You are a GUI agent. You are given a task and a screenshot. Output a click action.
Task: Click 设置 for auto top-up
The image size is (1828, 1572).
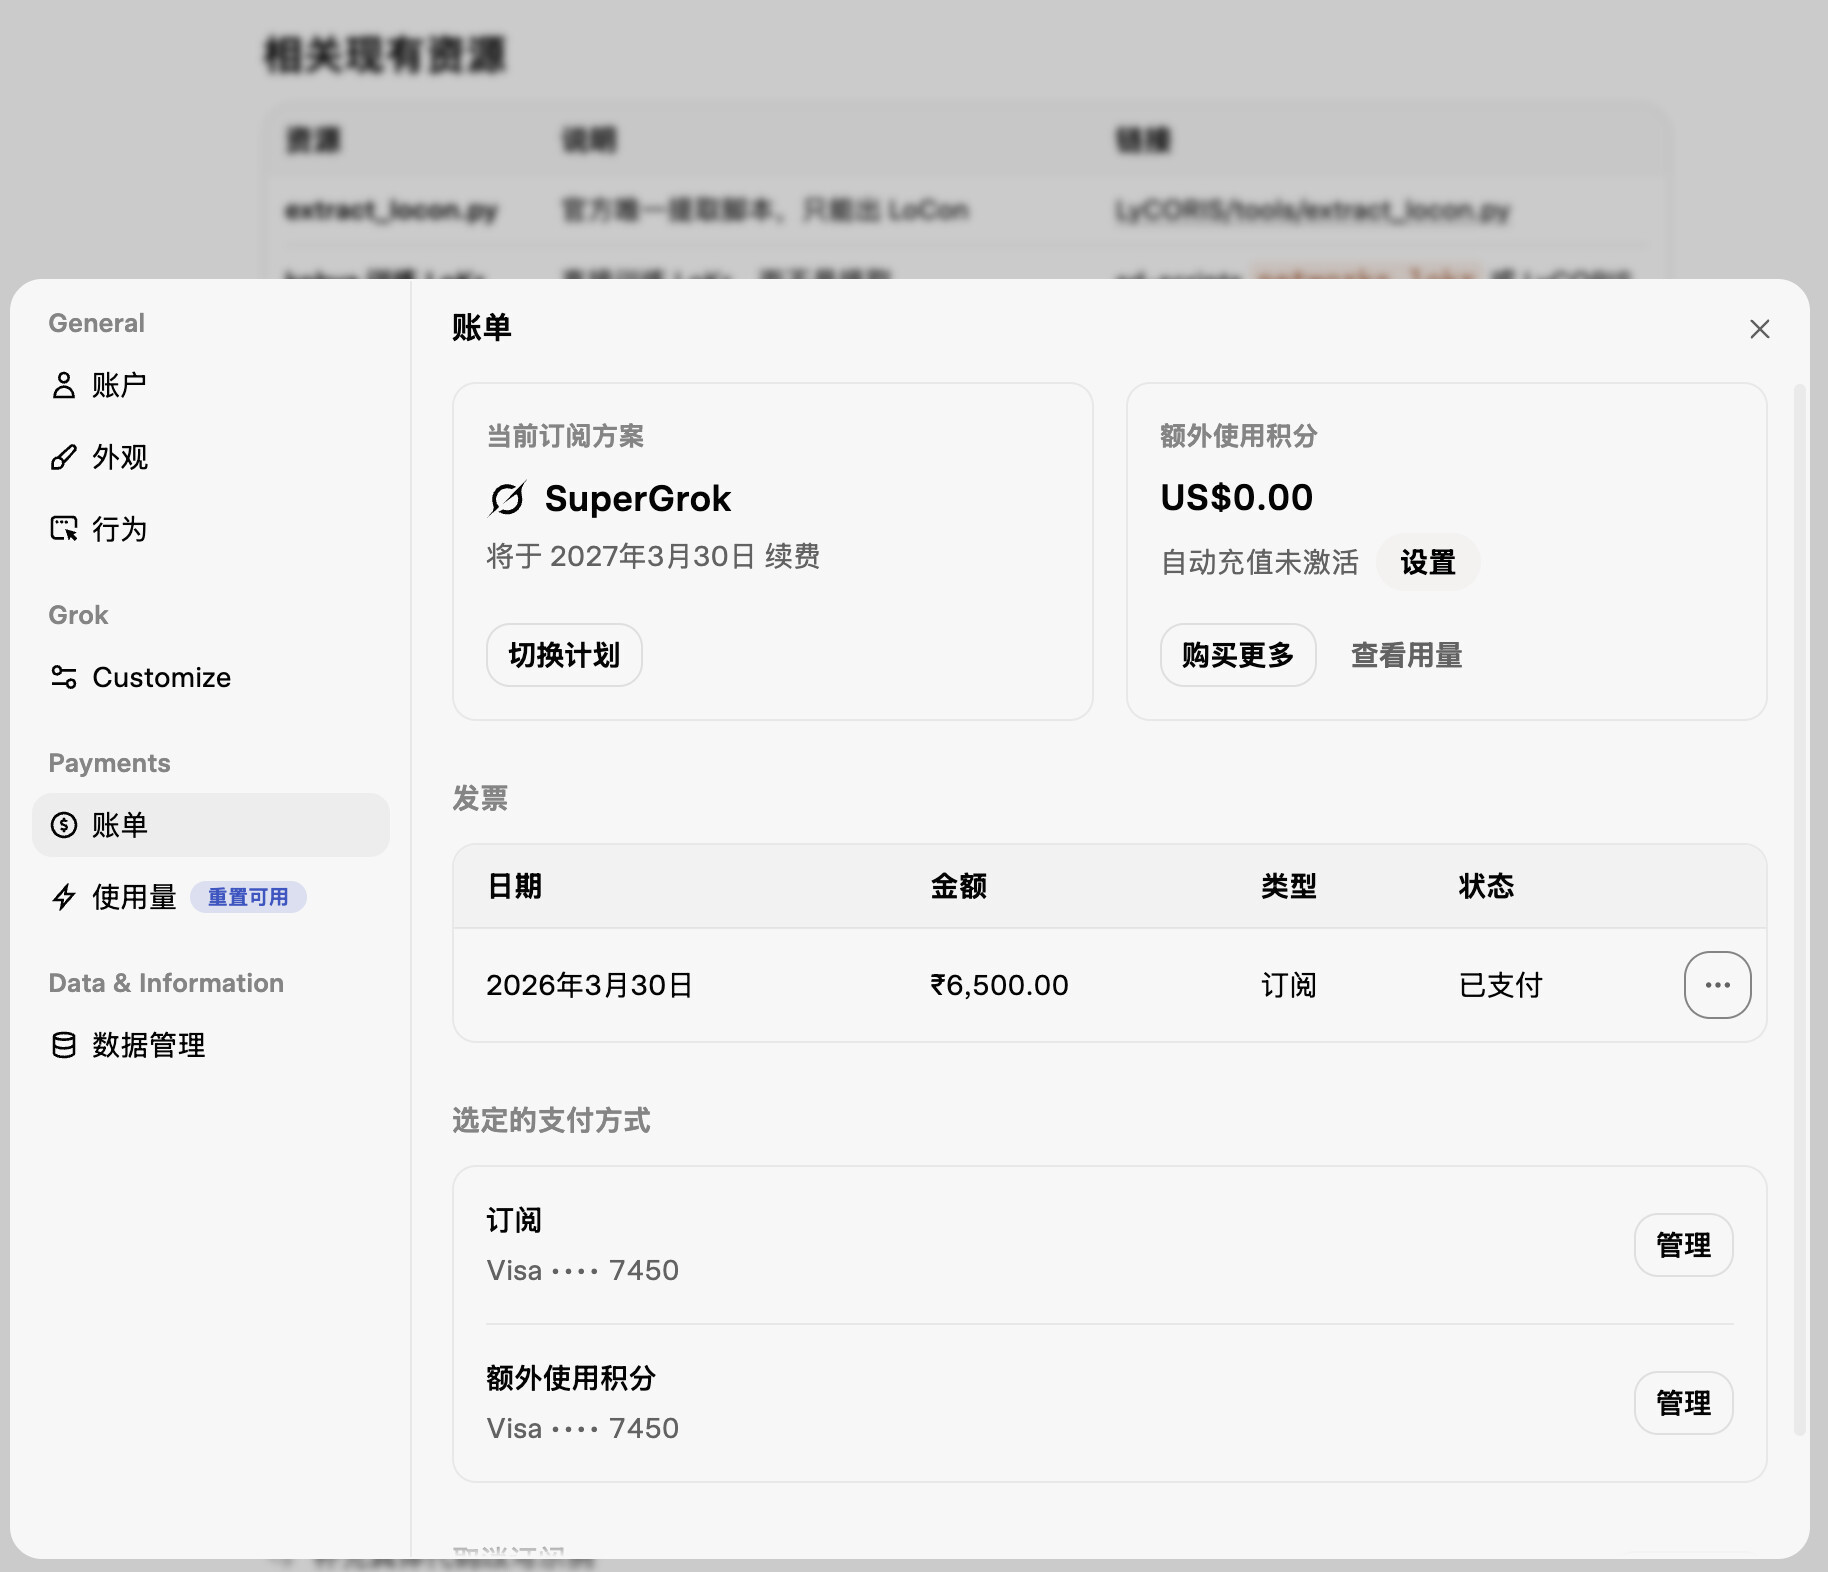coord(1428,562)
